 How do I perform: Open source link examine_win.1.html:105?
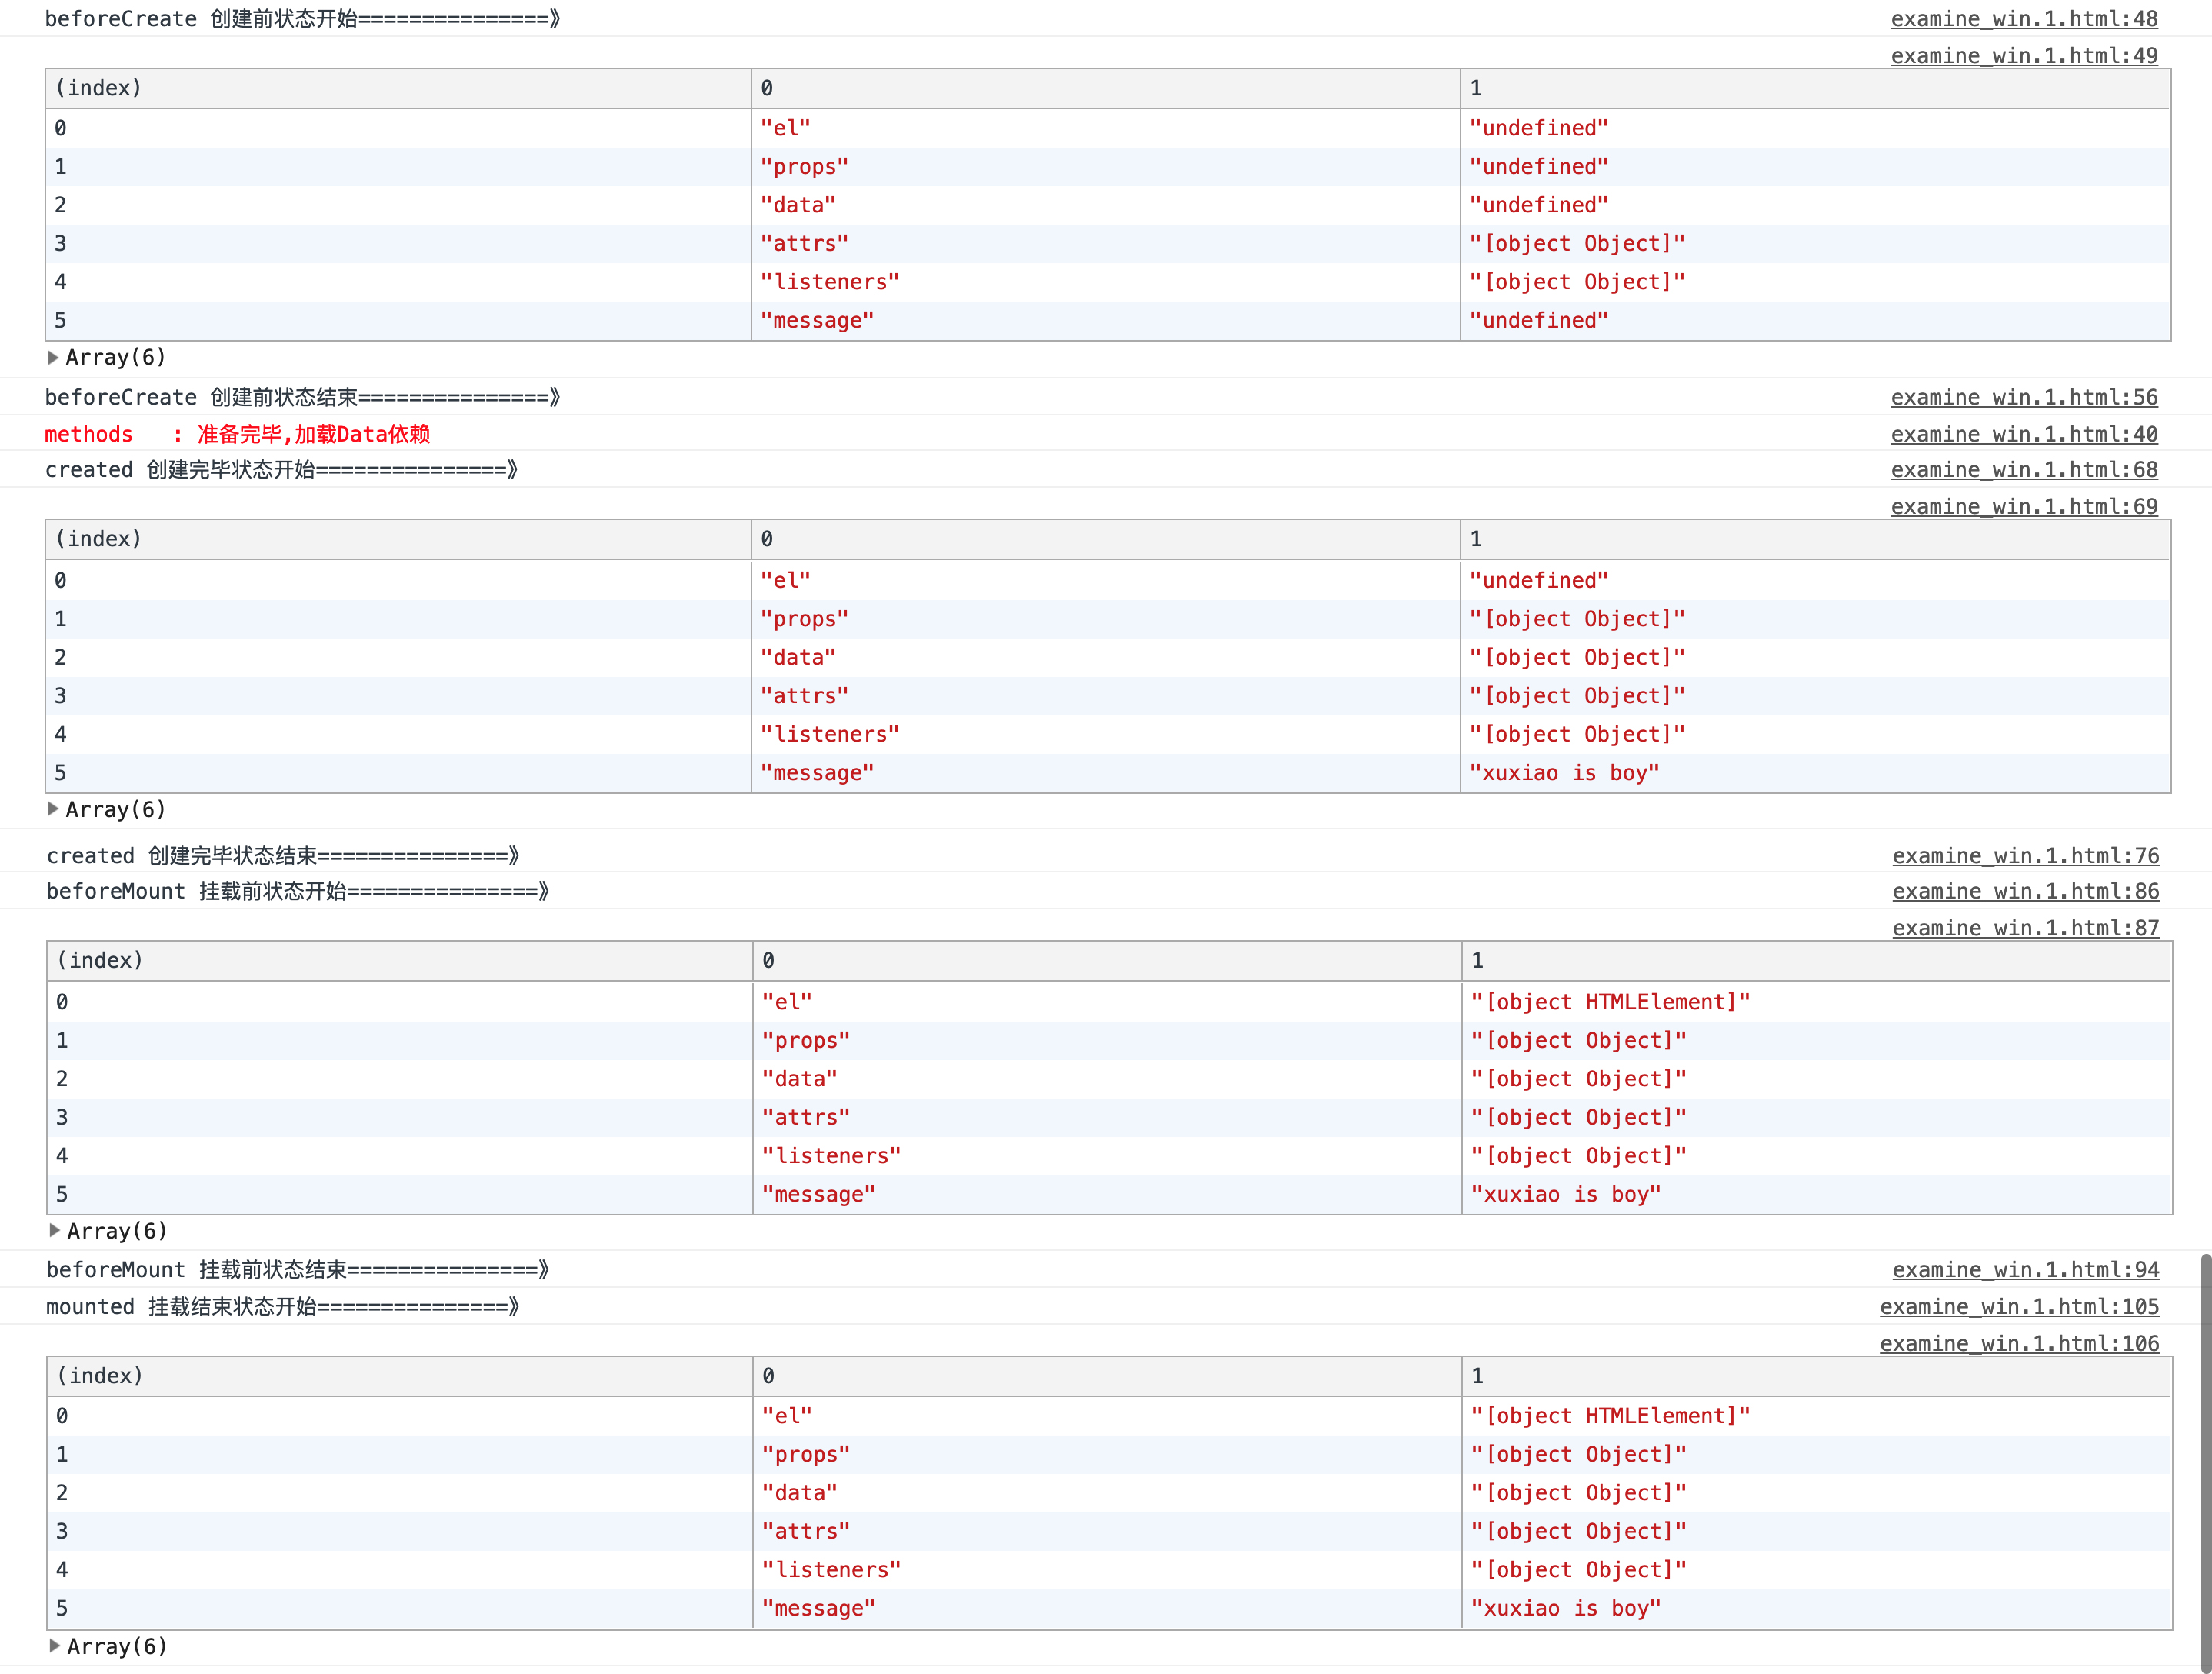(x=2018, y=1307)
